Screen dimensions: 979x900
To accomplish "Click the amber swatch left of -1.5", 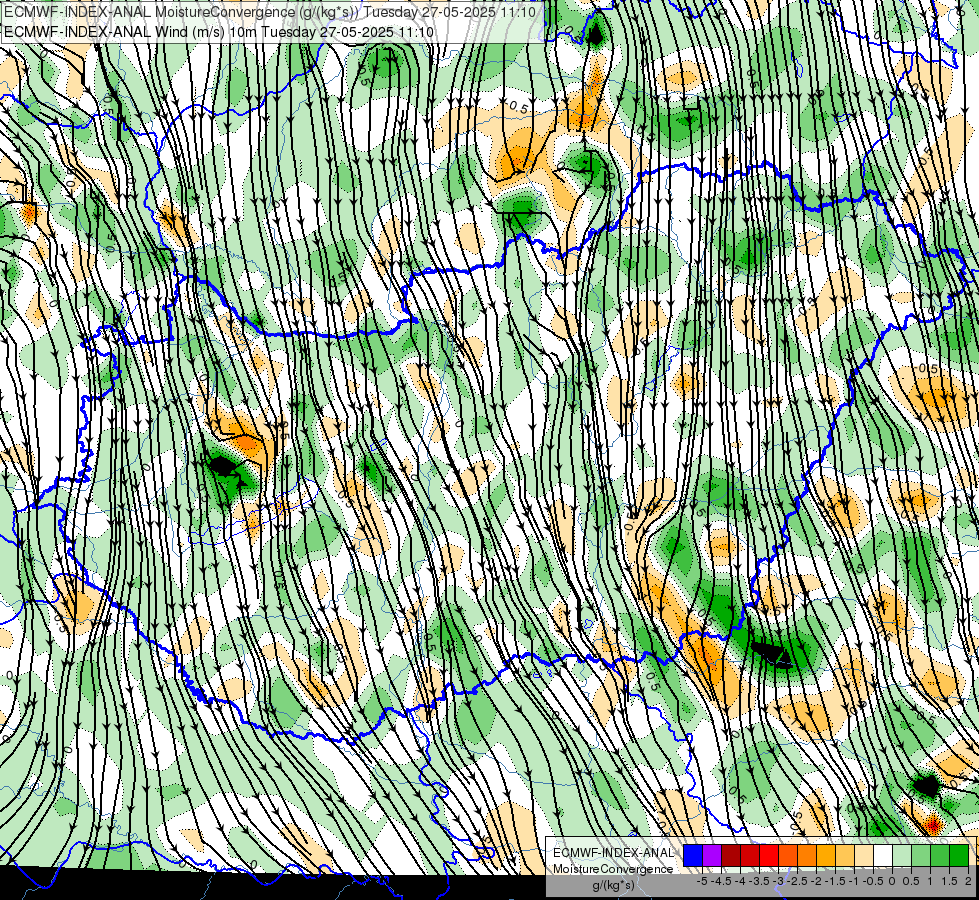I will [x=826, y=856].
